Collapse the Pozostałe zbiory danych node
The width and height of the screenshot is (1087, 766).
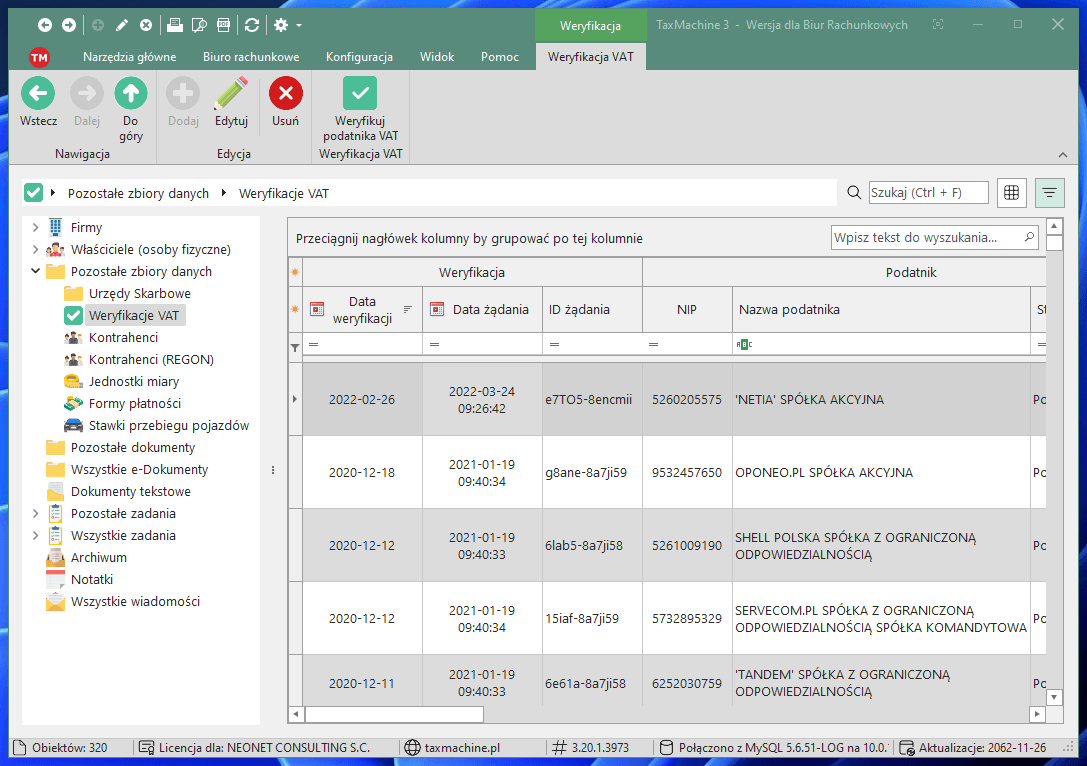36,272
